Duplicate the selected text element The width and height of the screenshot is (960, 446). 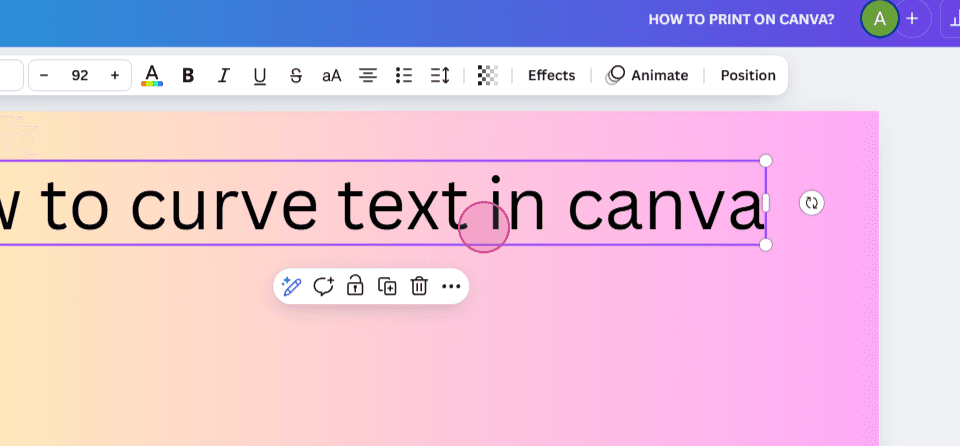click(387, 286)
